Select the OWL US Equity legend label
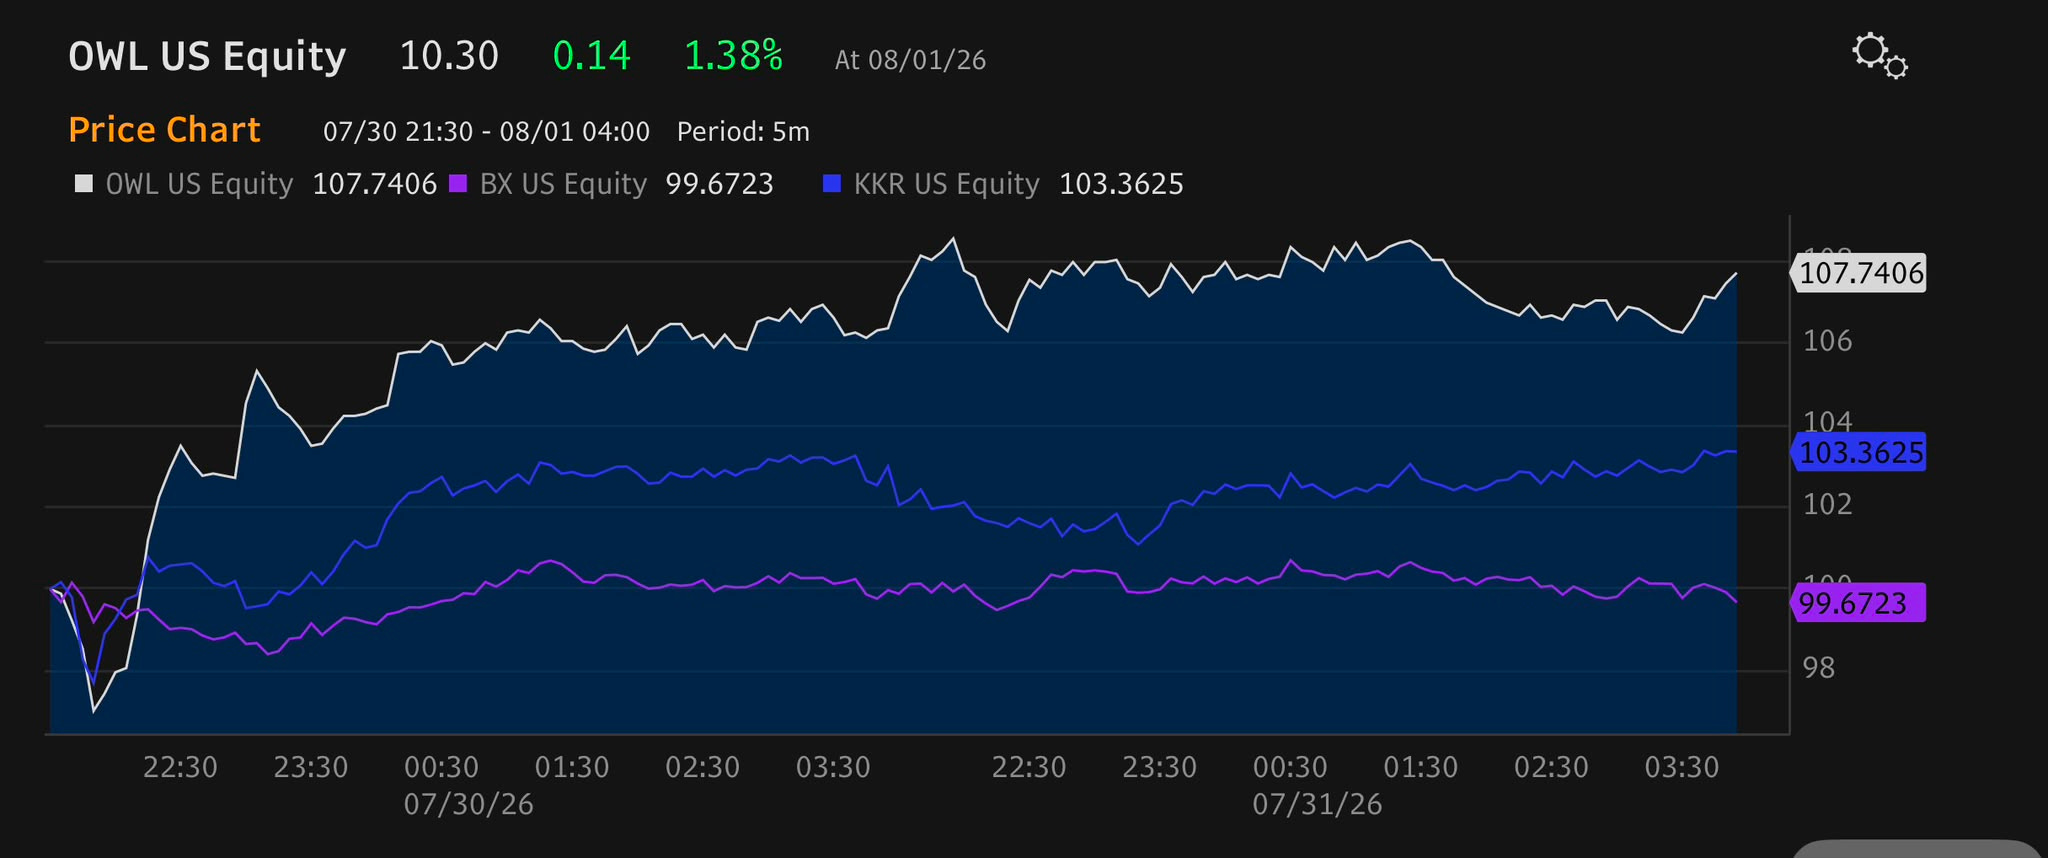Screen dimensions: 2048x858 coord(199,184)
